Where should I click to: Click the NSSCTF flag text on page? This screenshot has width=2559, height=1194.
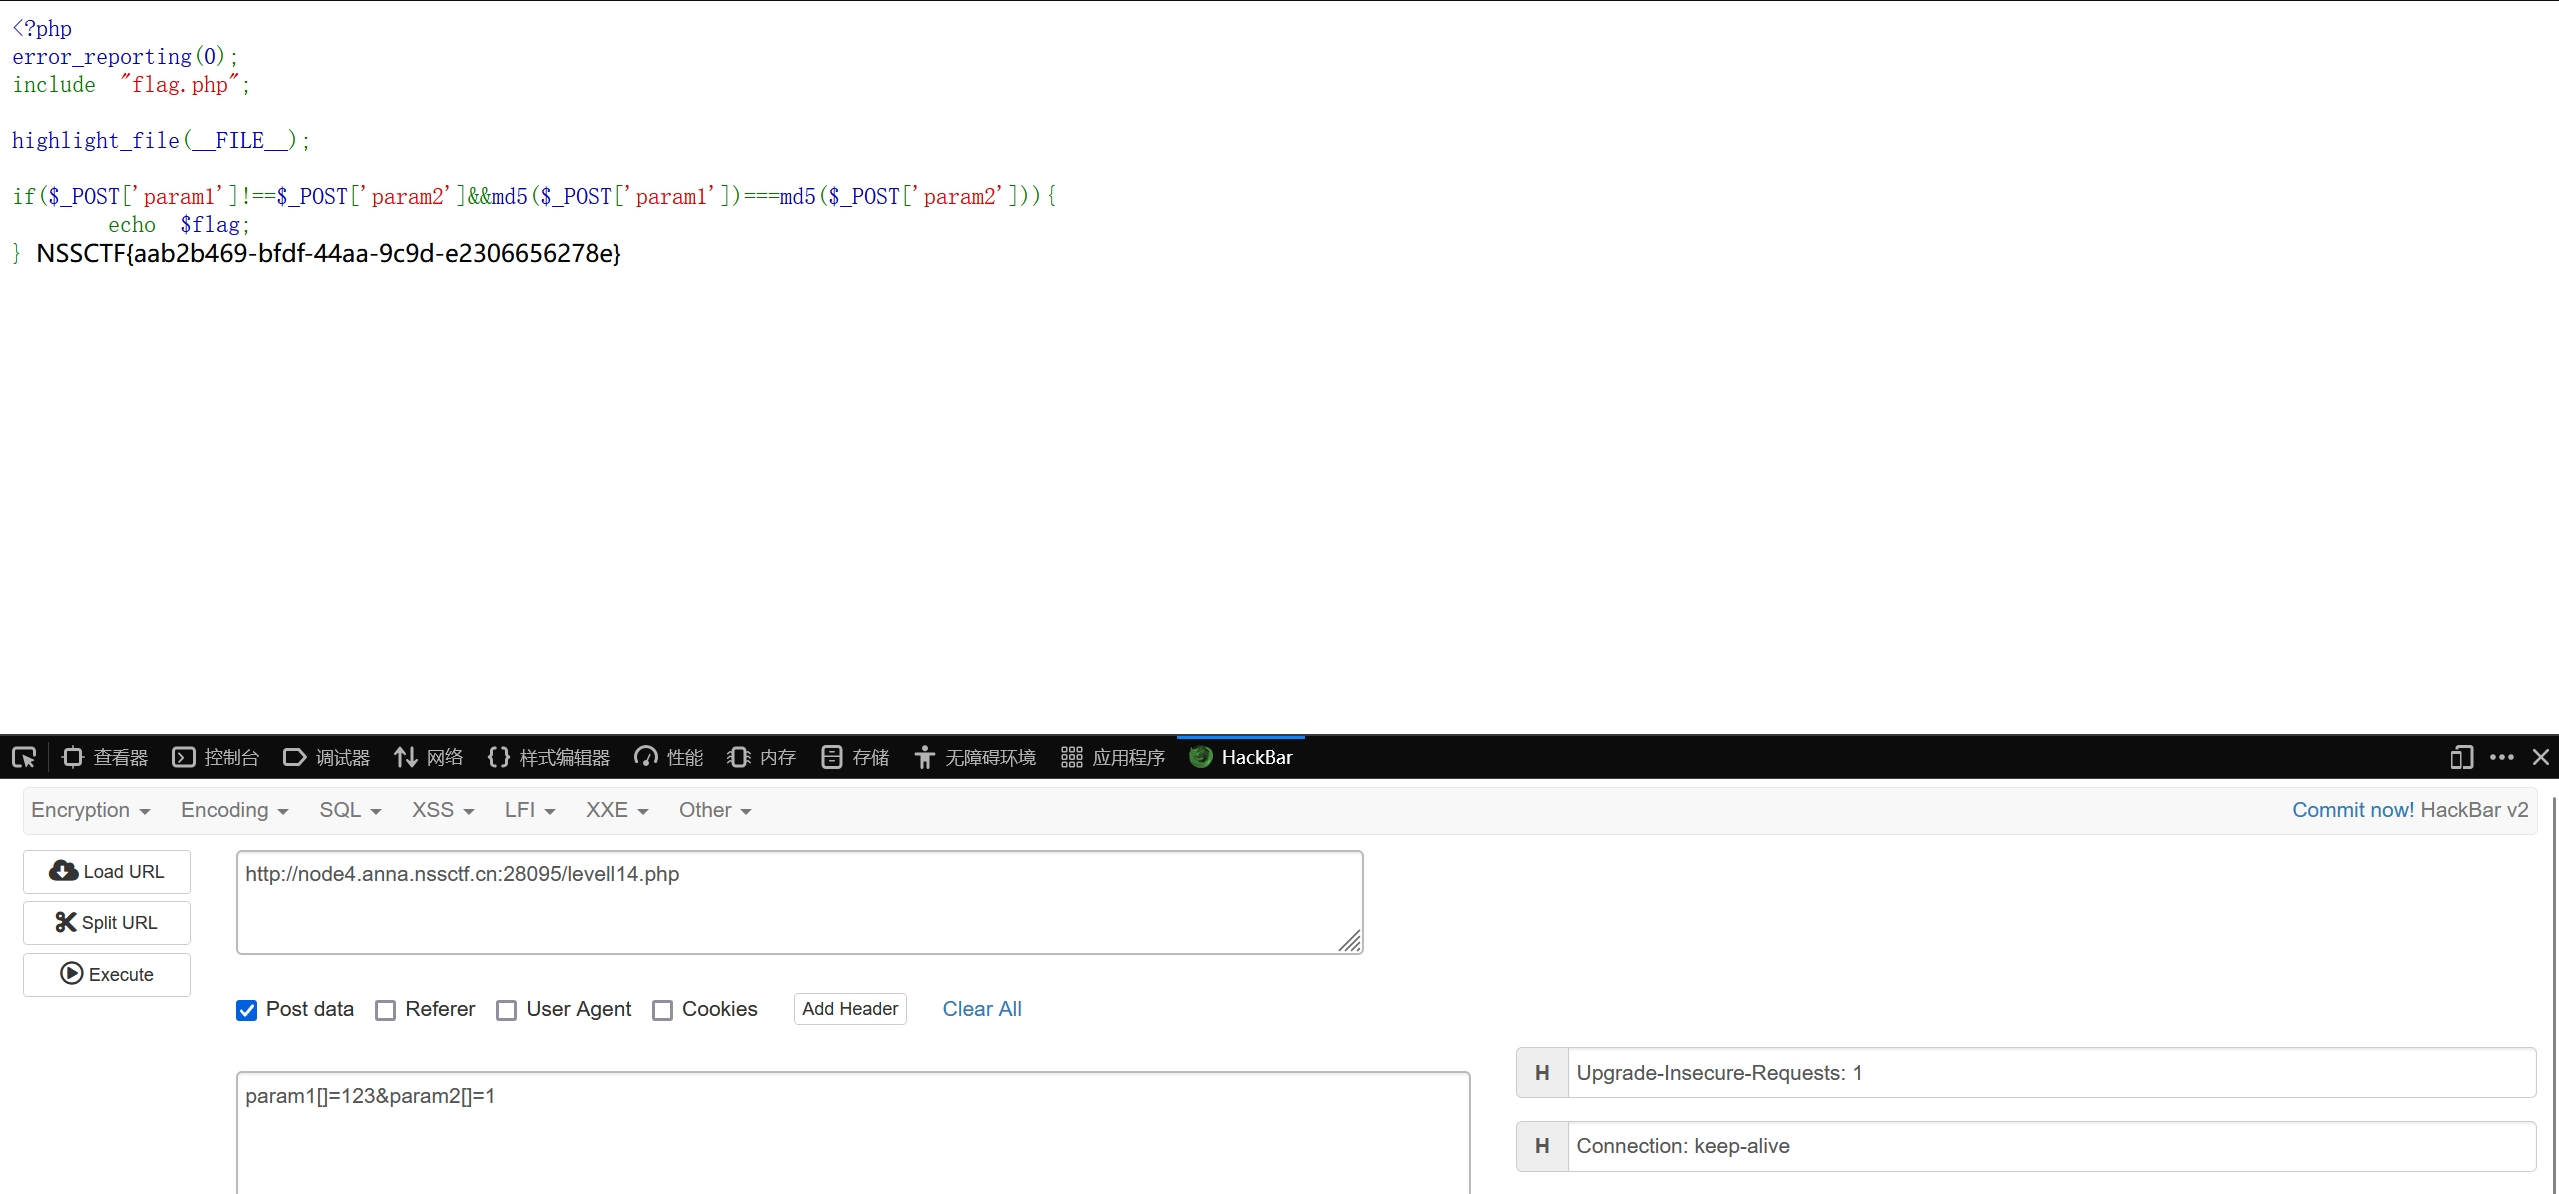coord(328,253)
